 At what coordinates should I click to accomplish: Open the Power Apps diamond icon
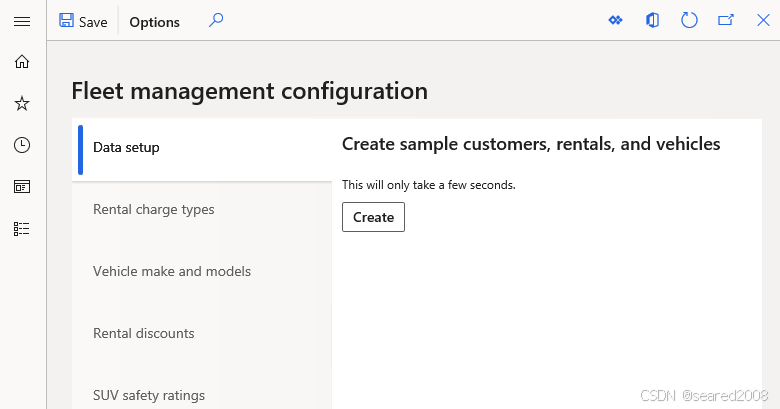(x=616, y=20)
